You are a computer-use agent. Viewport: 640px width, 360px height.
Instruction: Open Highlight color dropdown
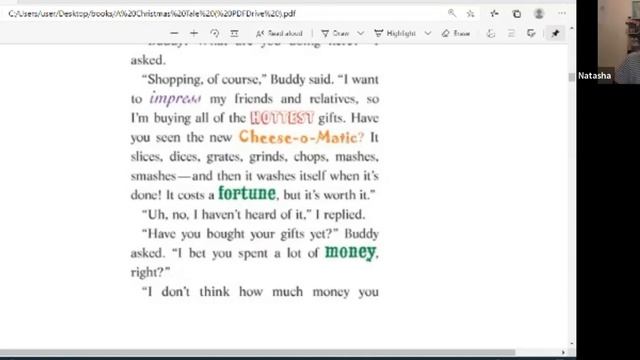(x=427, y=33)
